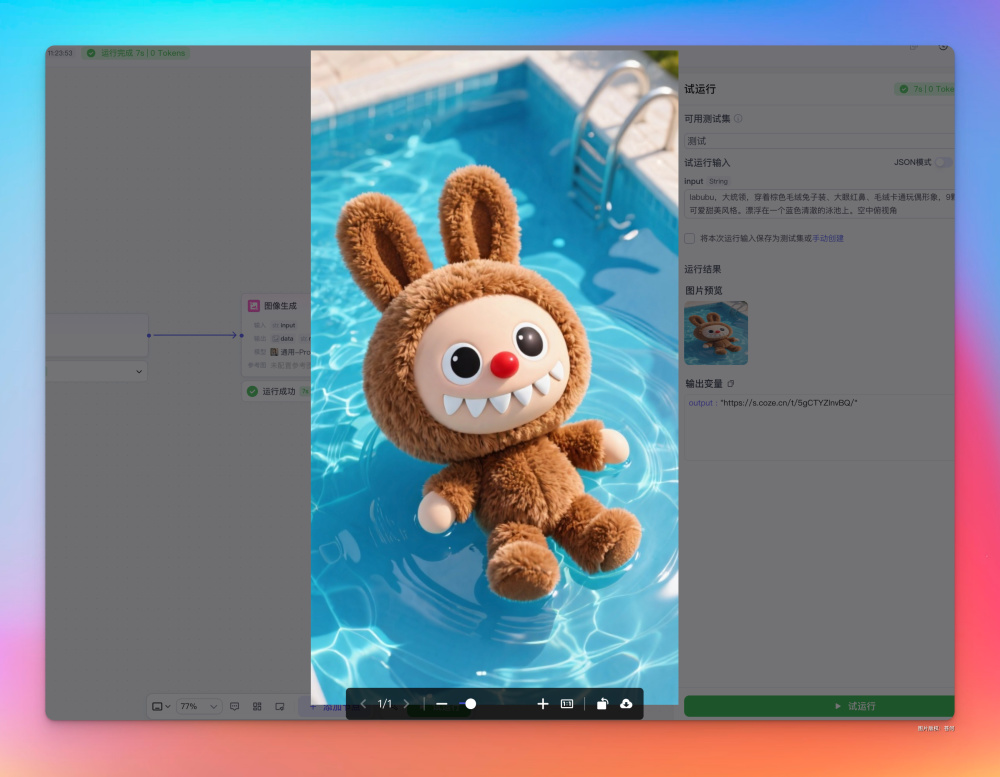Click the 1/1 page counter
The image size is (1000, 777).
tap(385, 704)
